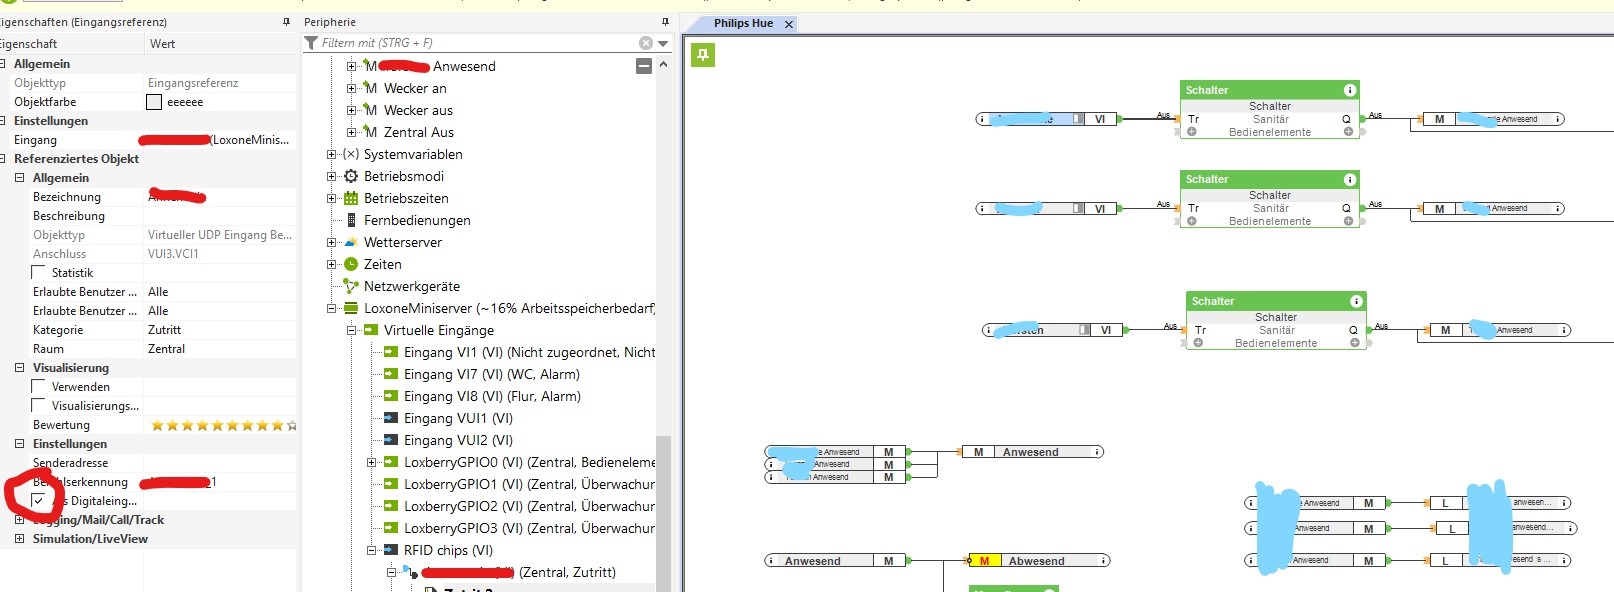Click the Eigenschaft column header
The height and width of the screenshot is (592, 1614).
[72, 44]
